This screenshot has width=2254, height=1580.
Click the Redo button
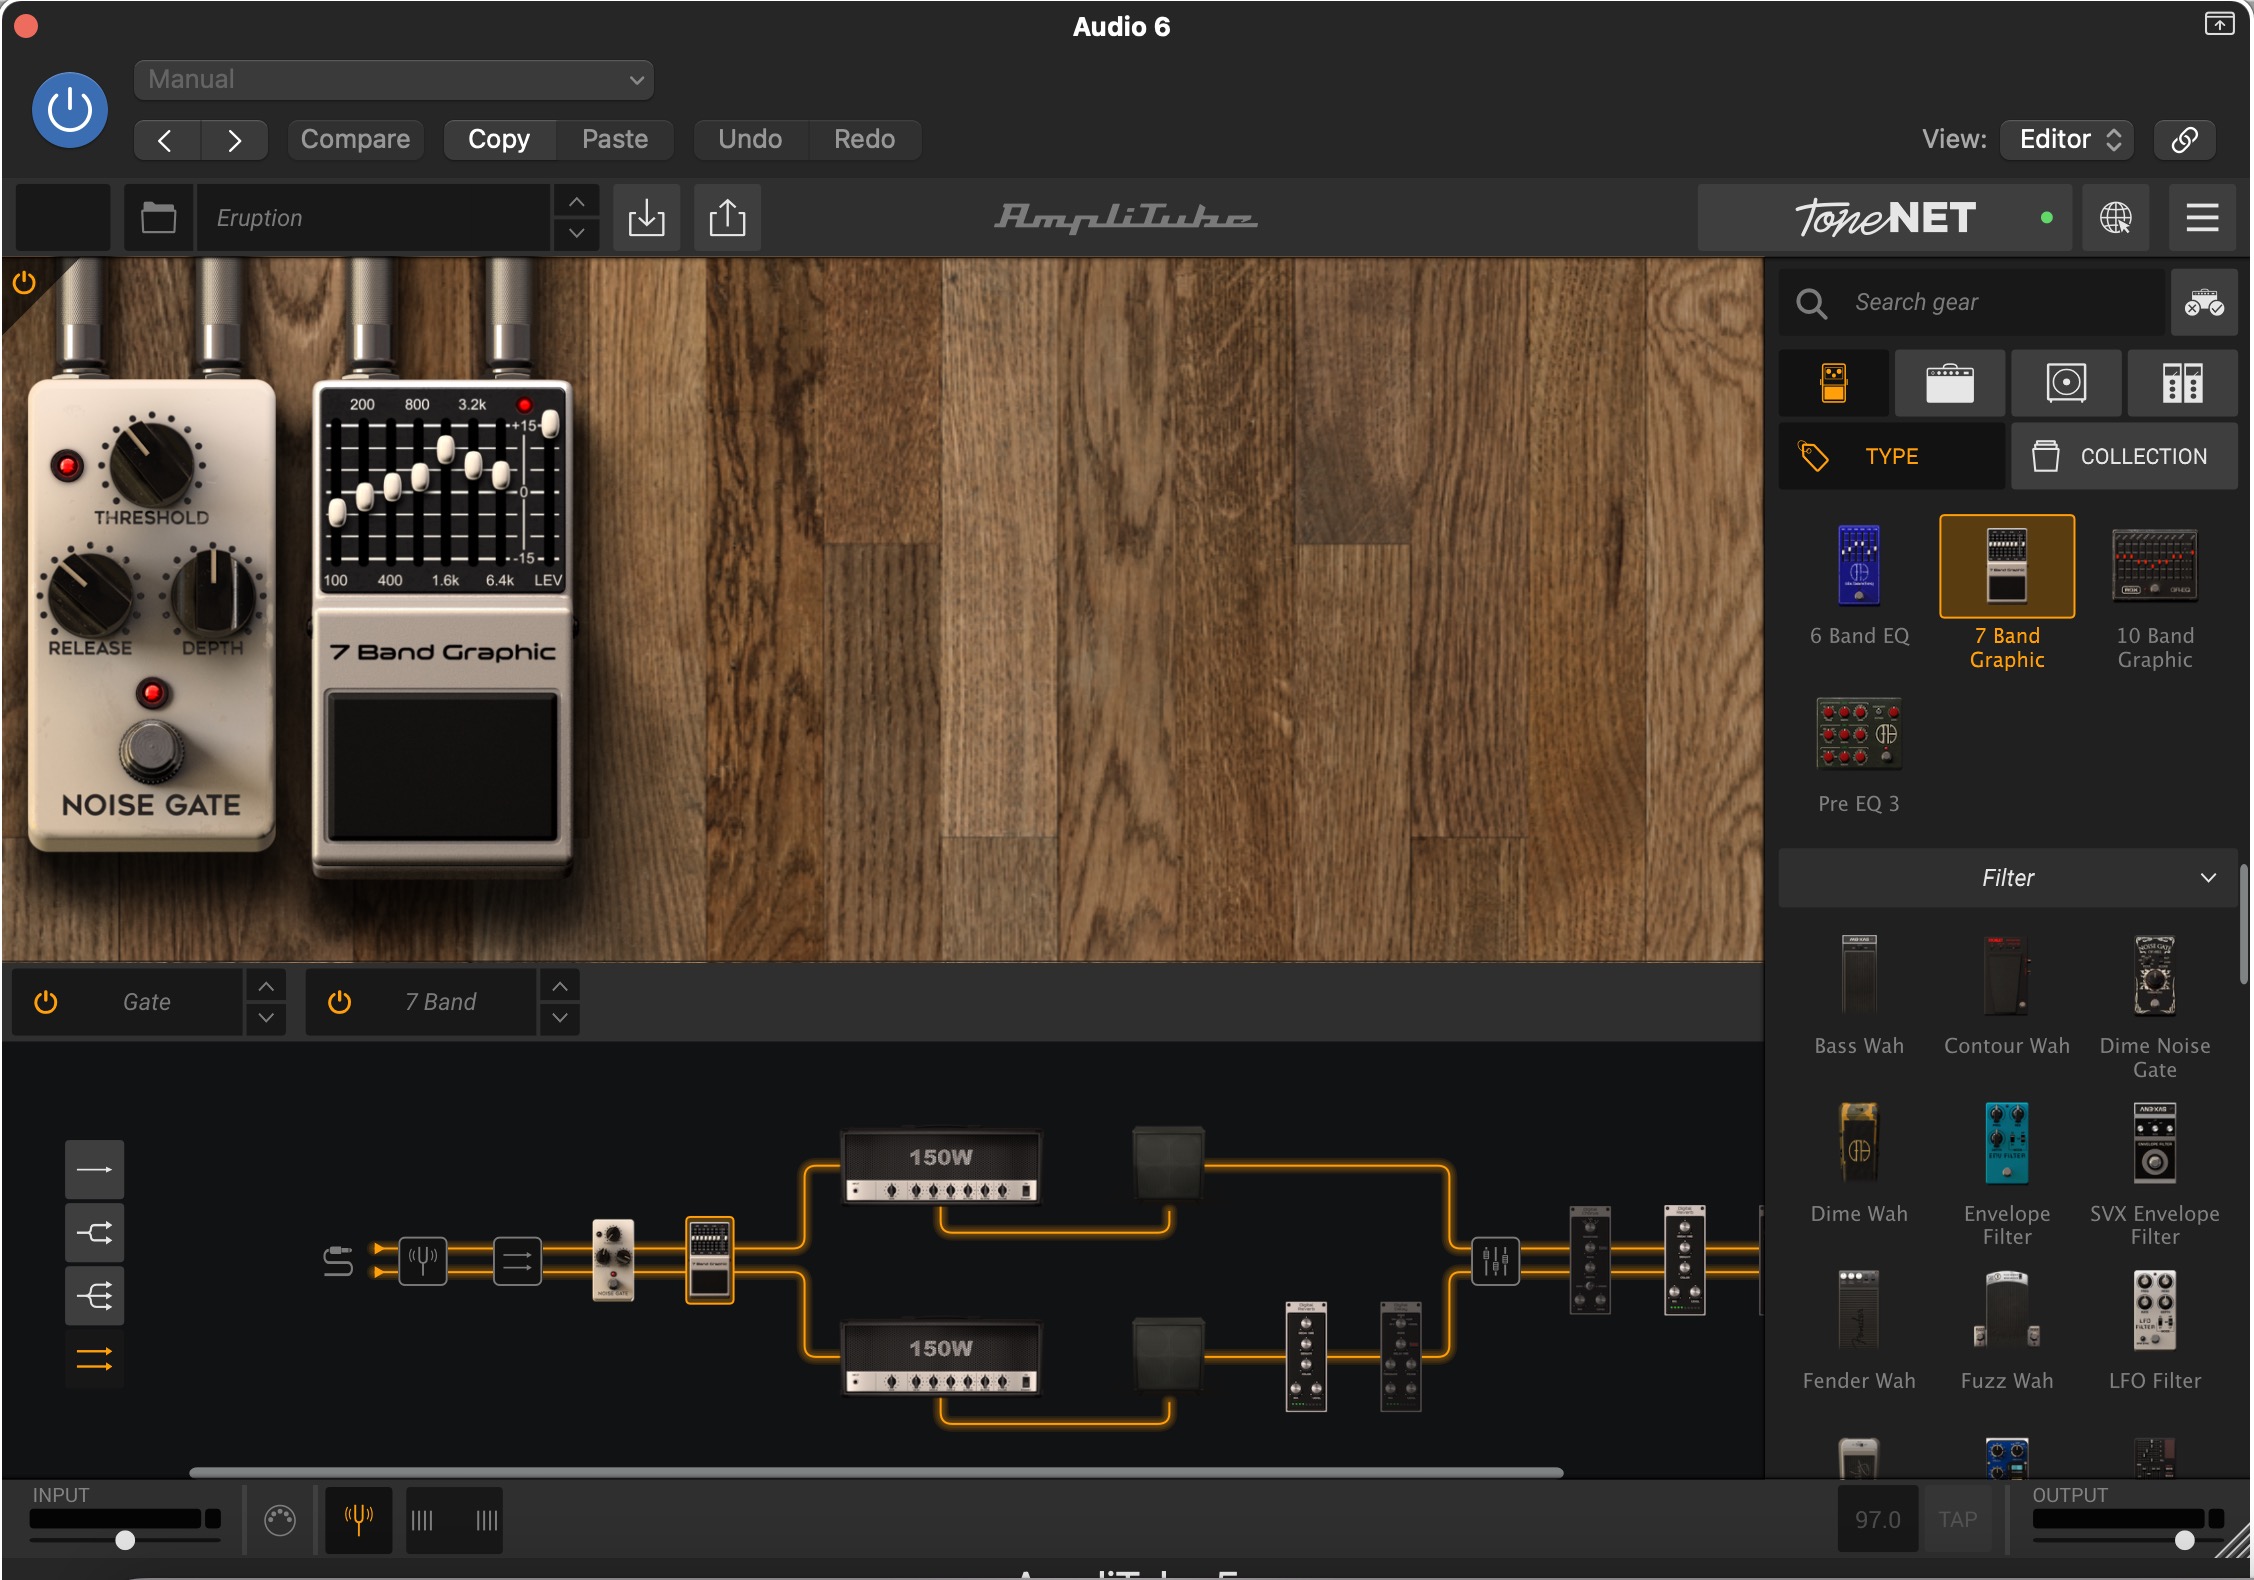865,139
